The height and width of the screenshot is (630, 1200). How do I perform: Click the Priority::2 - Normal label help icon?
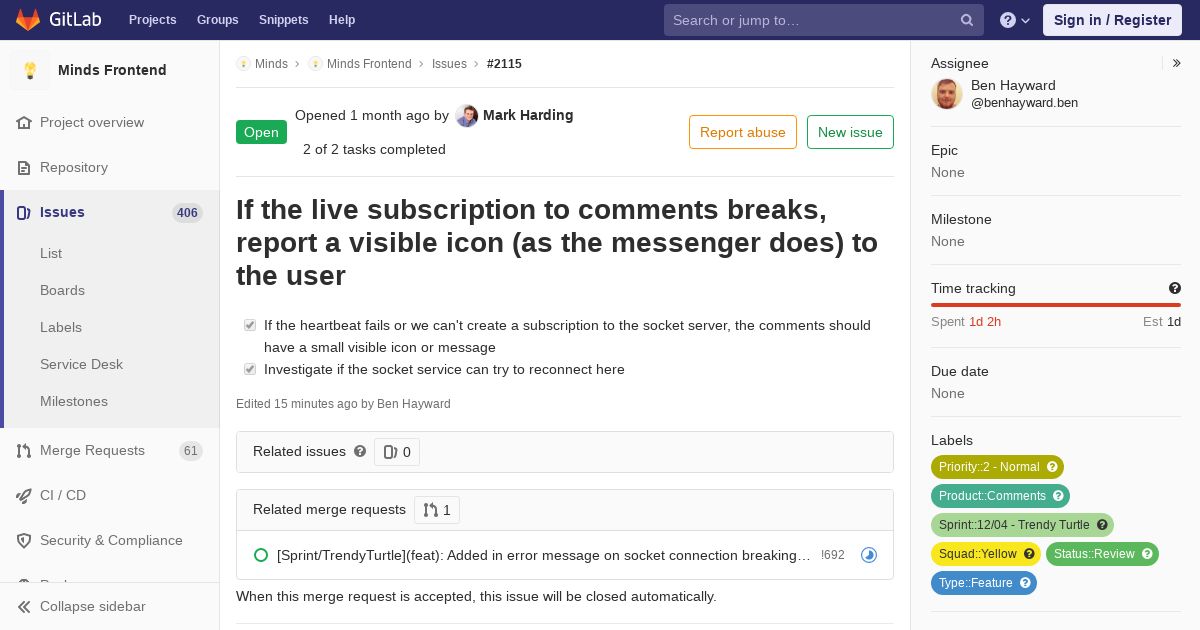(1052, 467)
